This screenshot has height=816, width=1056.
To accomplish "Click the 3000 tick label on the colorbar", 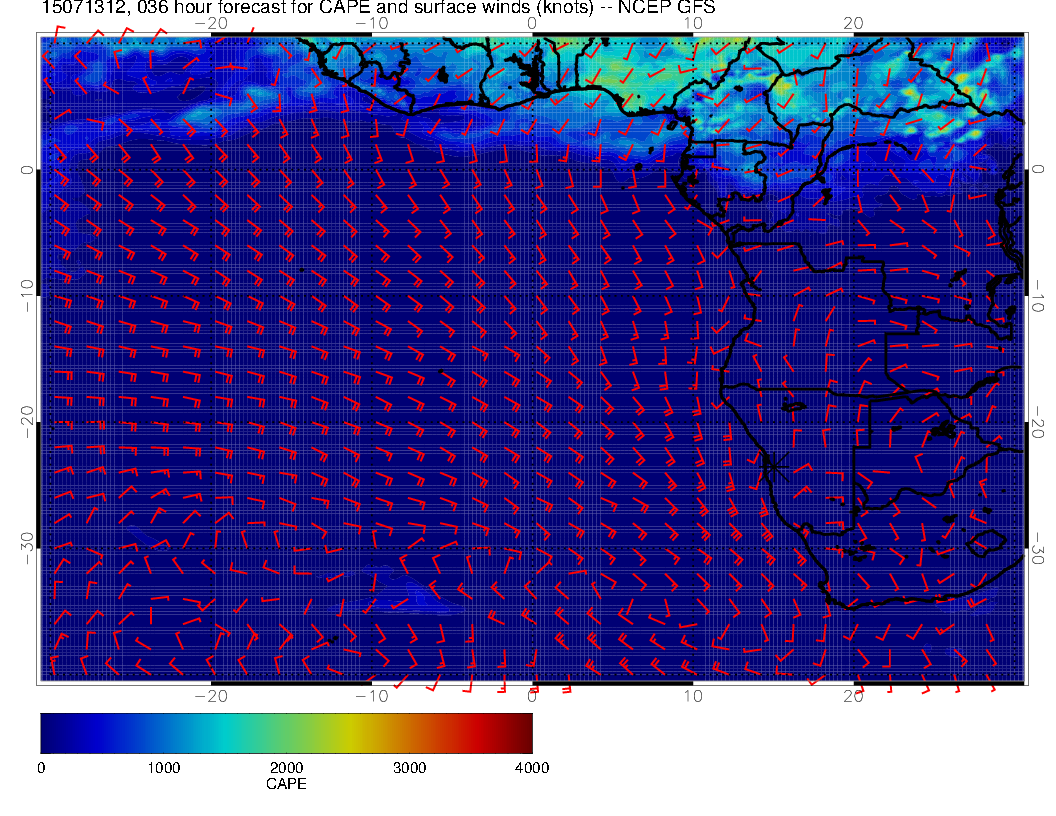I will [409, 768].
